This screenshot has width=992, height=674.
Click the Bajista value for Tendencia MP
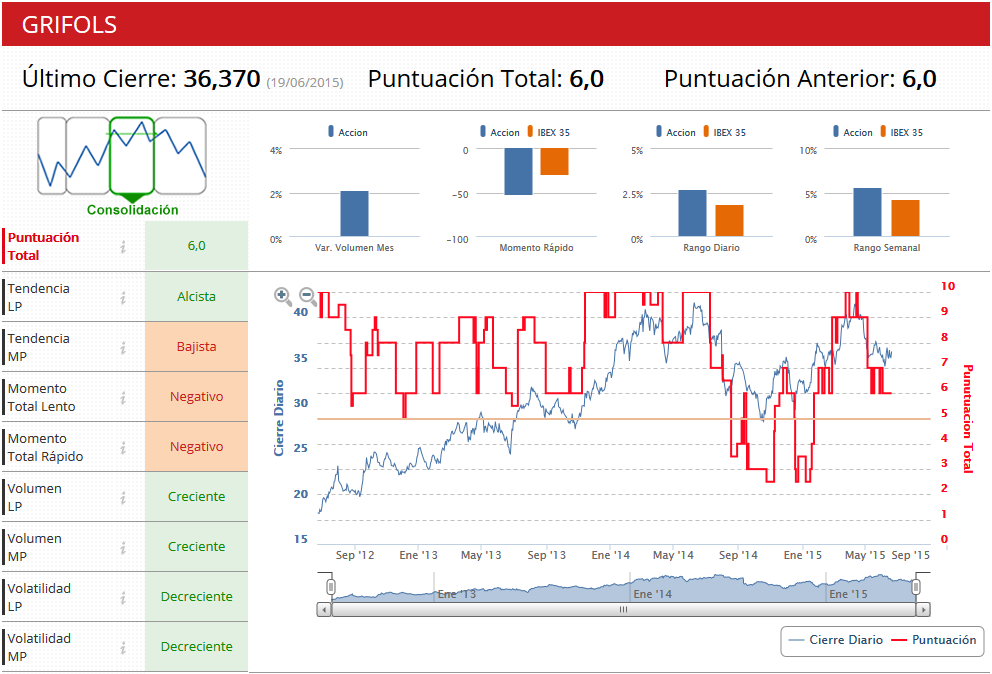pyautogui.click(x=196, y=346)
